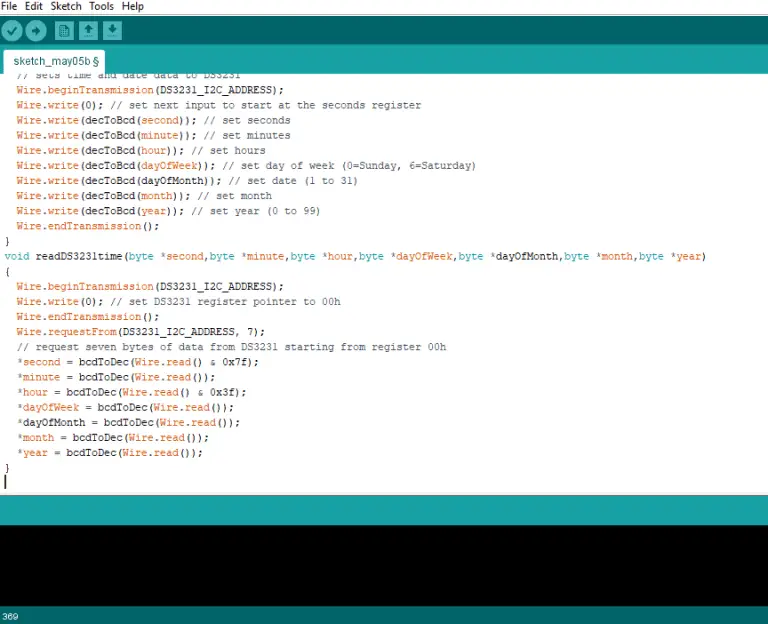Save the sketch with the down-arrow icon
Image resolution: width=768 pixels, height=624 pixels.
click(x=112, y=31)
